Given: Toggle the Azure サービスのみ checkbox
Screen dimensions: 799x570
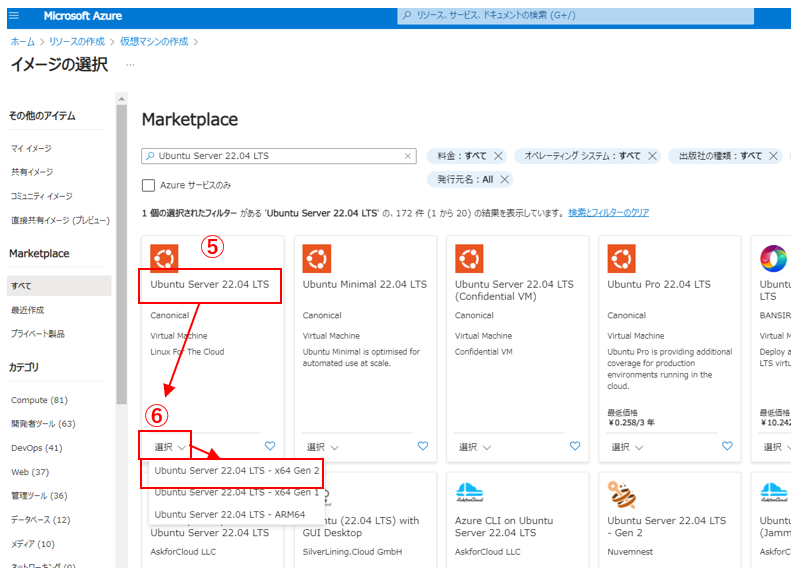Looking at the screenshot, I should click(148, 185).
